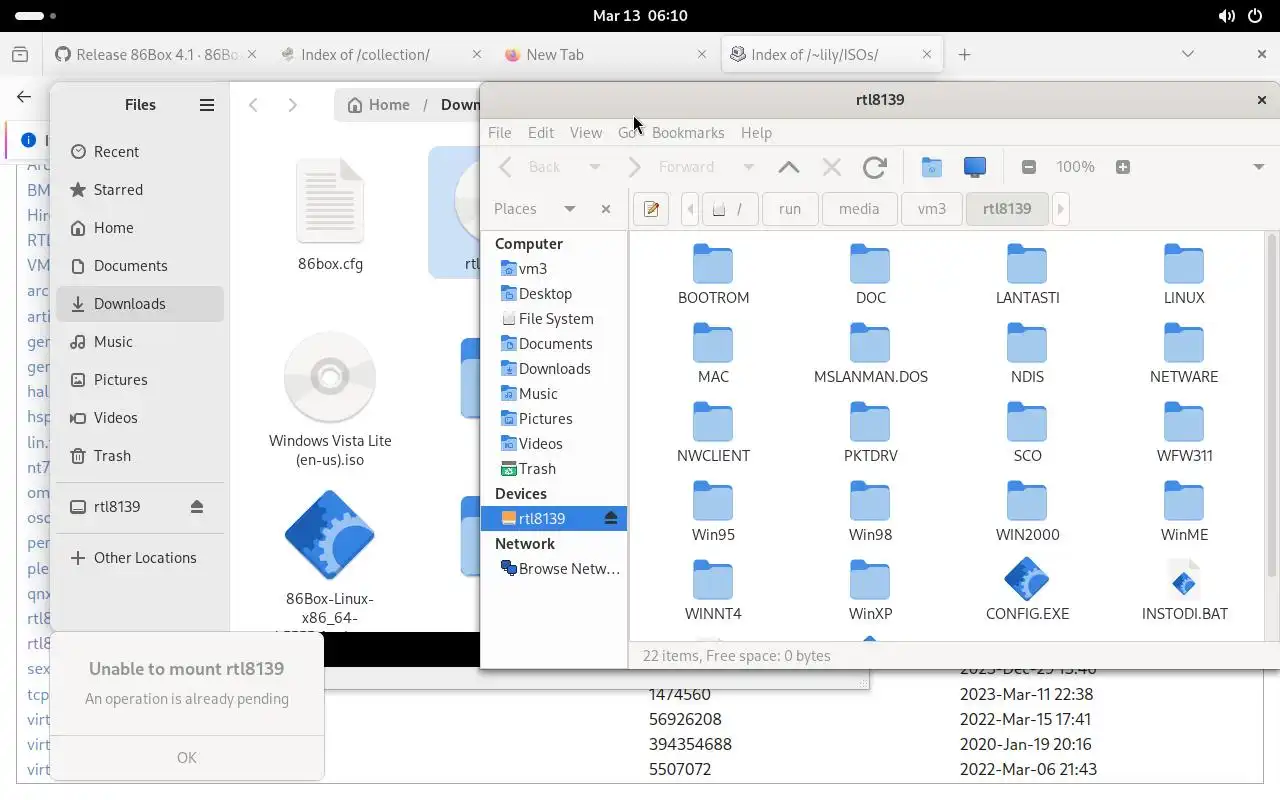Open the Help menu
The width and height of the screenshot is (1280, 800).
pos(756,133)
